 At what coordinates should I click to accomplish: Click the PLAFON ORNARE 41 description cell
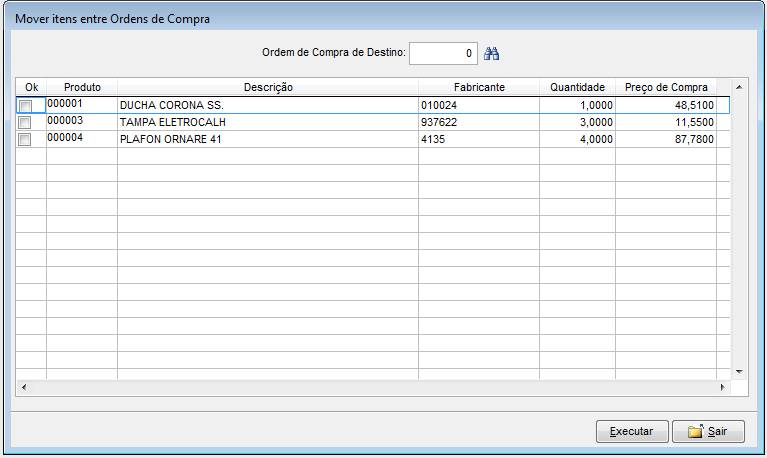268,139
